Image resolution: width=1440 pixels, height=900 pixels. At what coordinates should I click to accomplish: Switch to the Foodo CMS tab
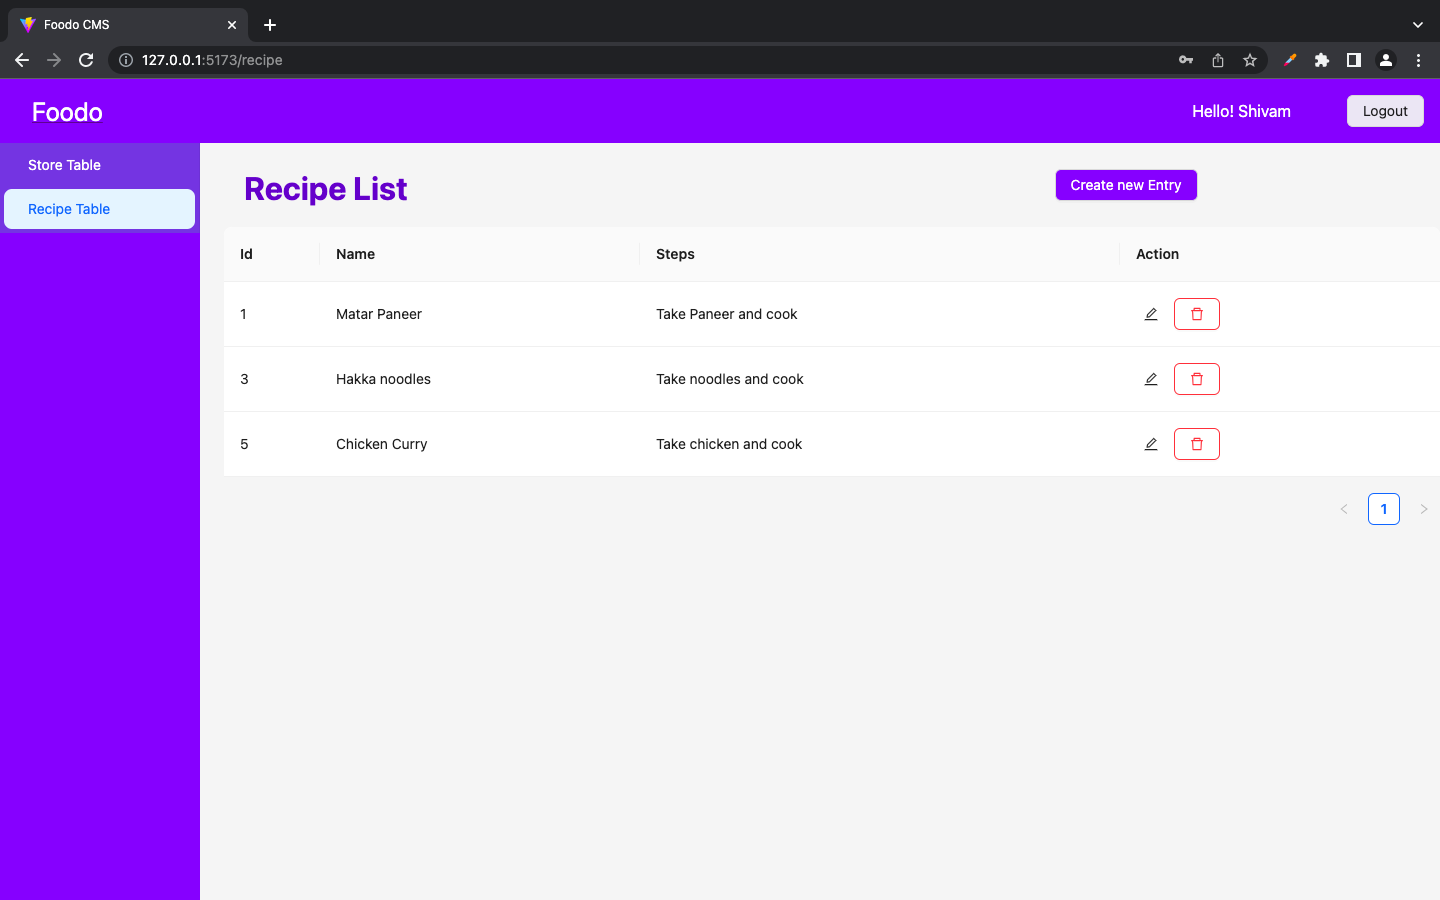tap(128, 25)
